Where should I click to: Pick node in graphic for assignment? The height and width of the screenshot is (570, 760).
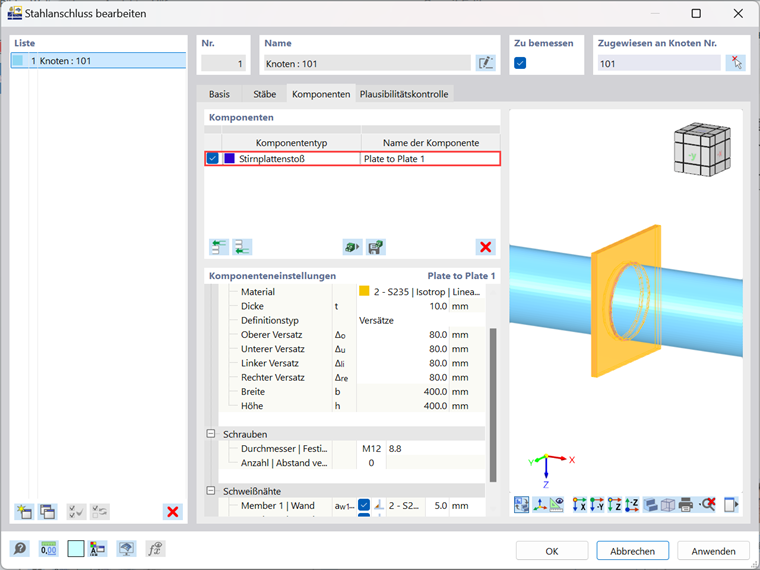735,63
